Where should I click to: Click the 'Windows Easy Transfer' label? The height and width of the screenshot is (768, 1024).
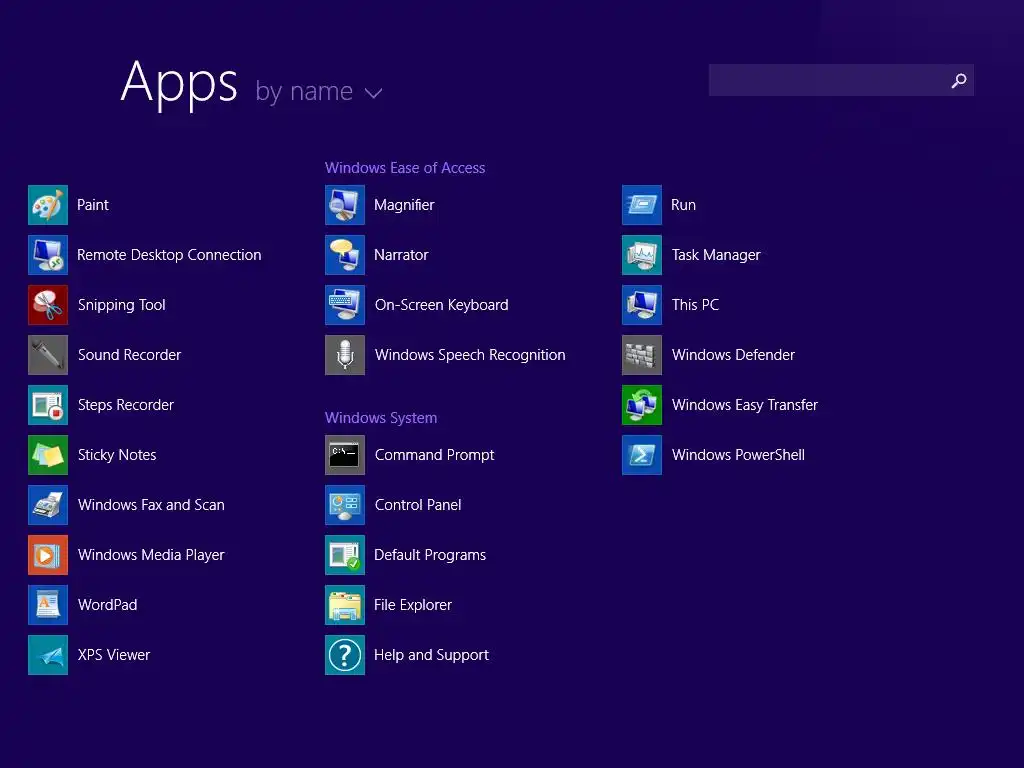point(745,405)
